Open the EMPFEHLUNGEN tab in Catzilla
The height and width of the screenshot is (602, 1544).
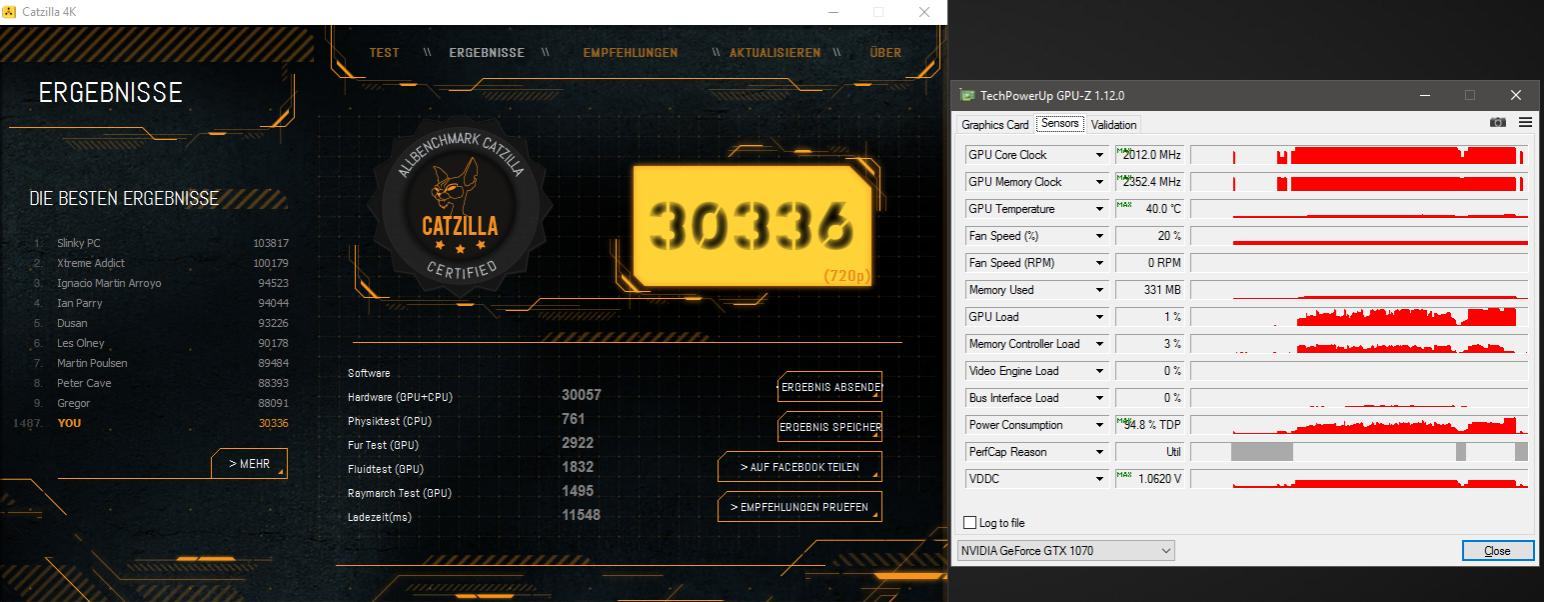tap(630, 53)
